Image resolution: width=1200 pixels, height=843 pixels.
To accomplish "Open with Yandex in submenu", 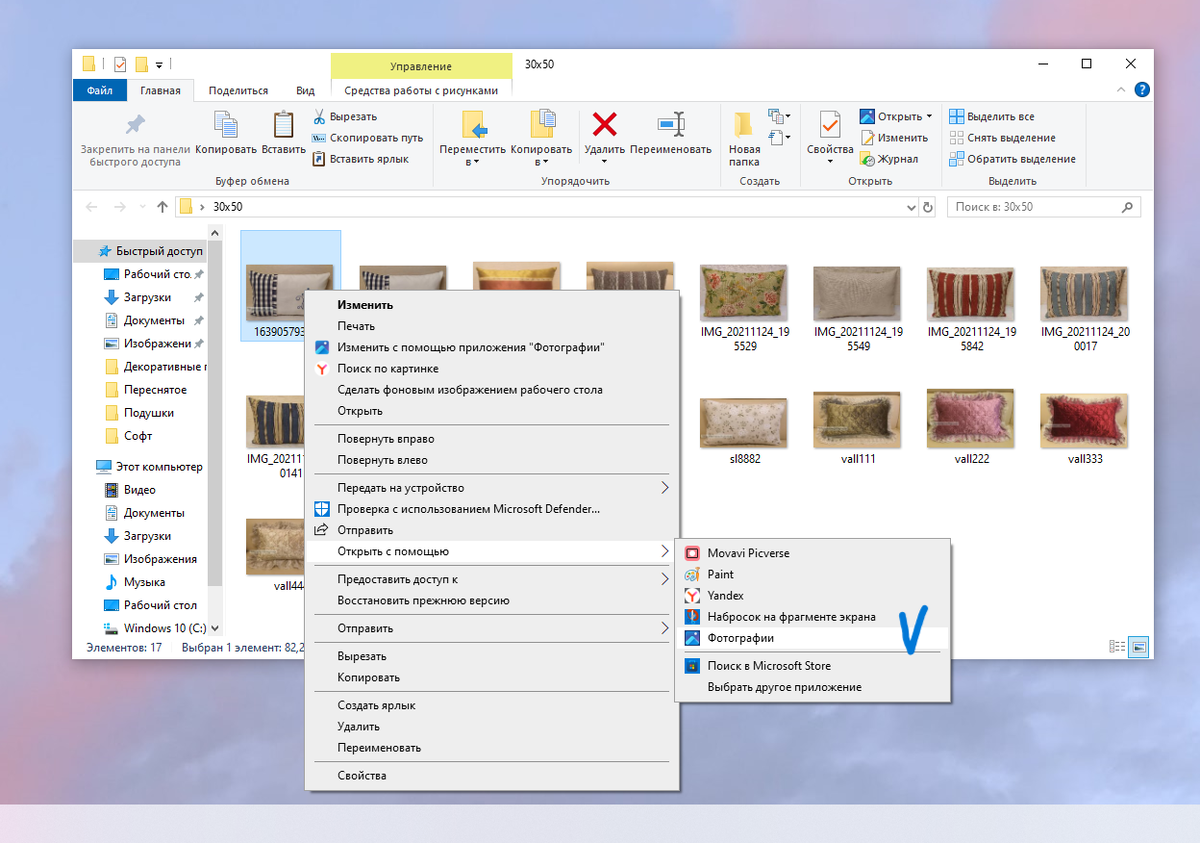I will [x=813, y=595].
